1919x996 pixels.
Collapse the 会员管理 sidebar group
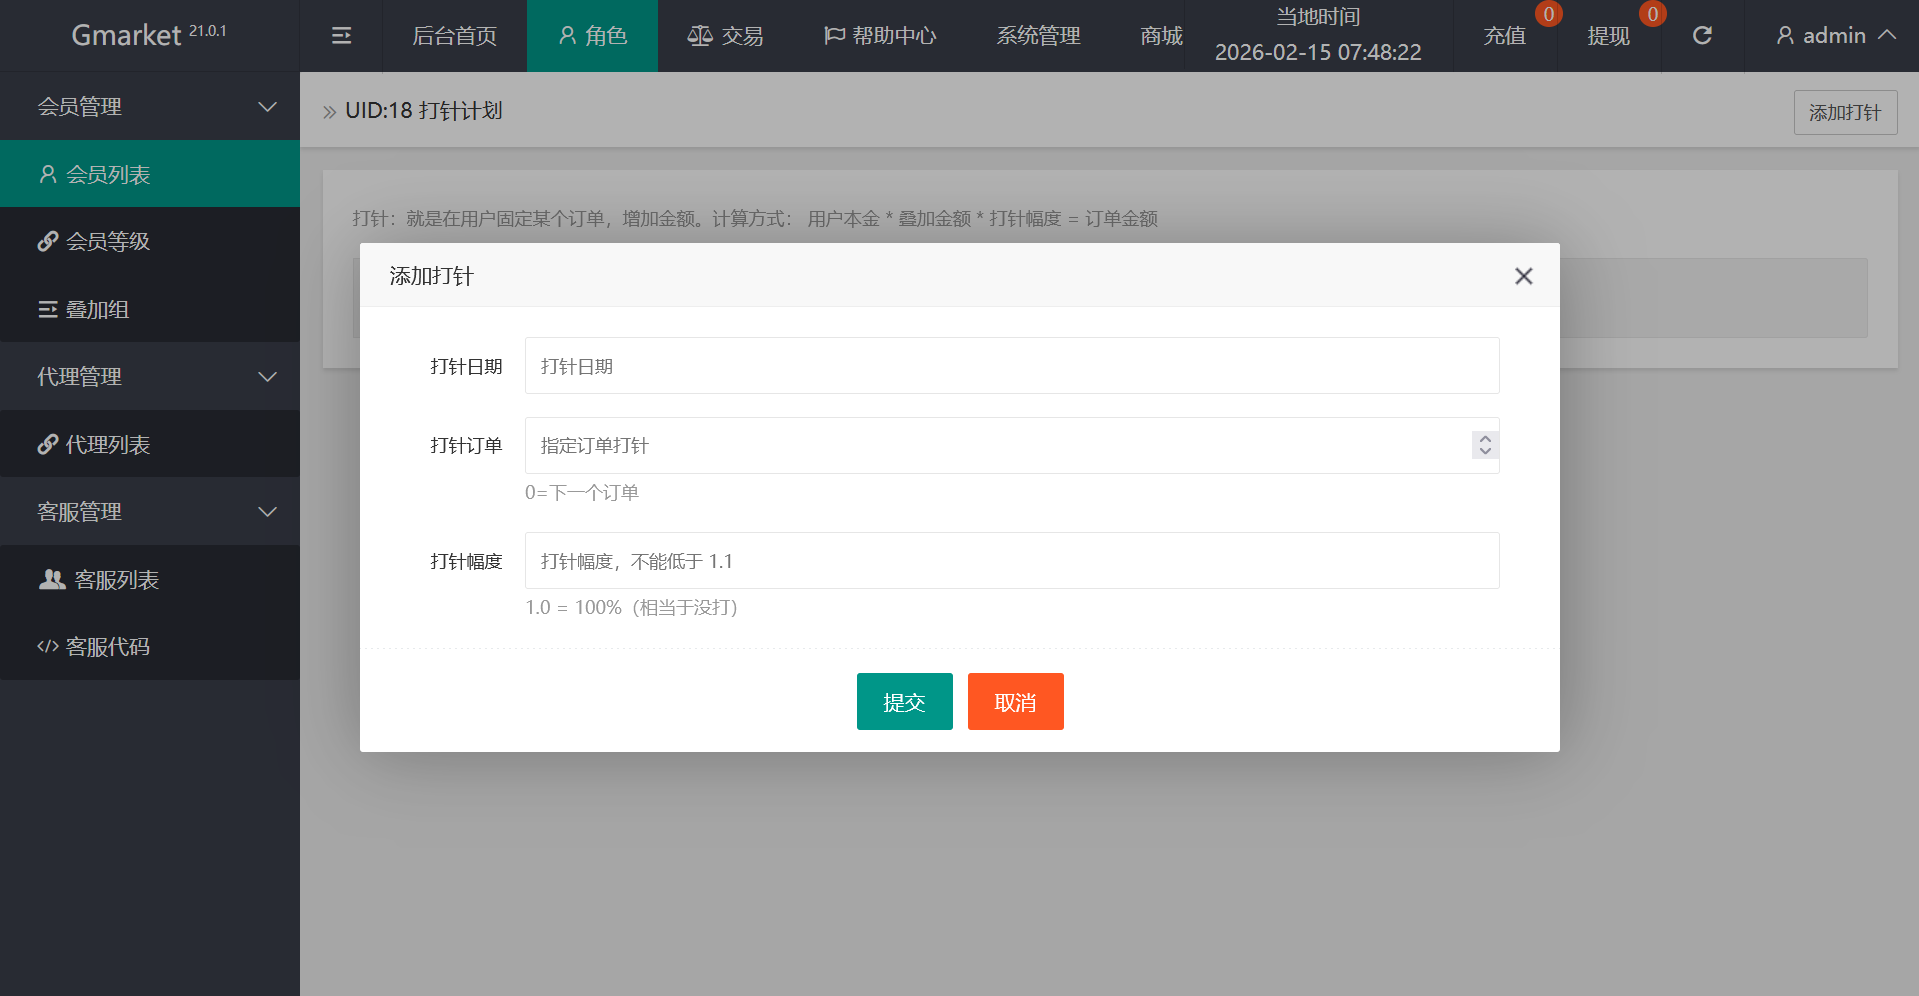(x=150, y=107)
